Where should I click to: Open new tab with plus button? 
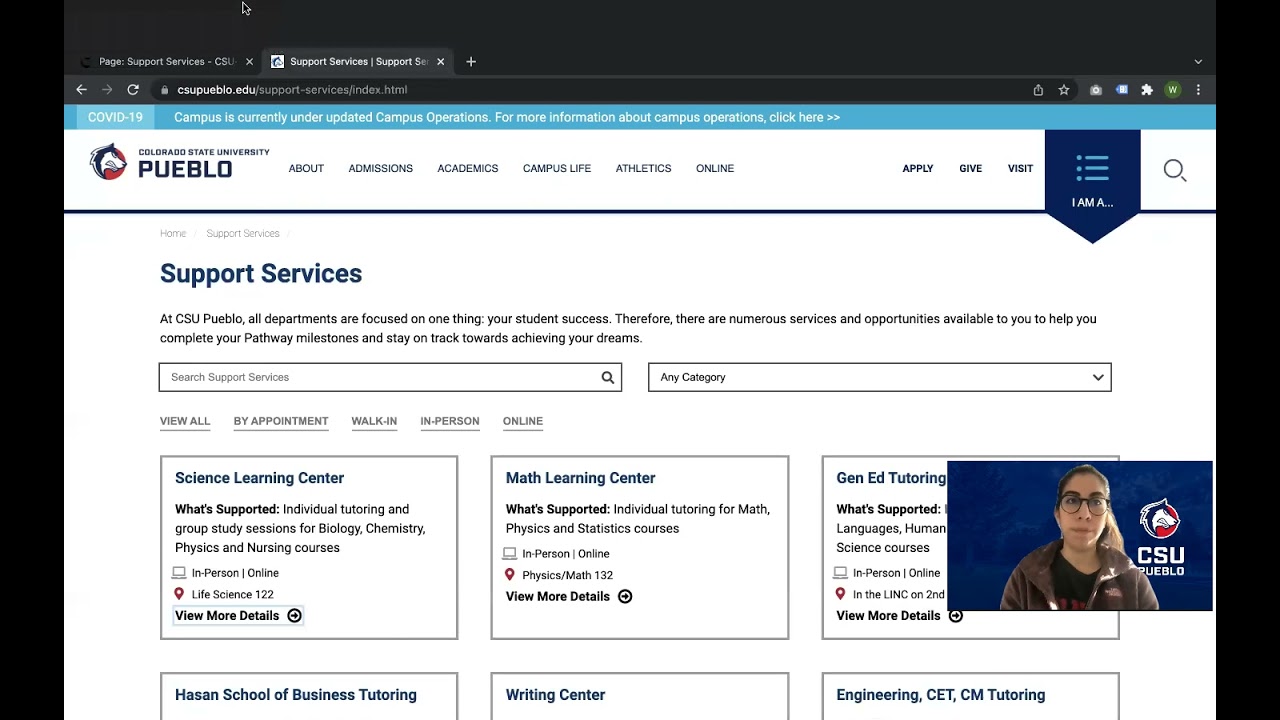point(471,61)
